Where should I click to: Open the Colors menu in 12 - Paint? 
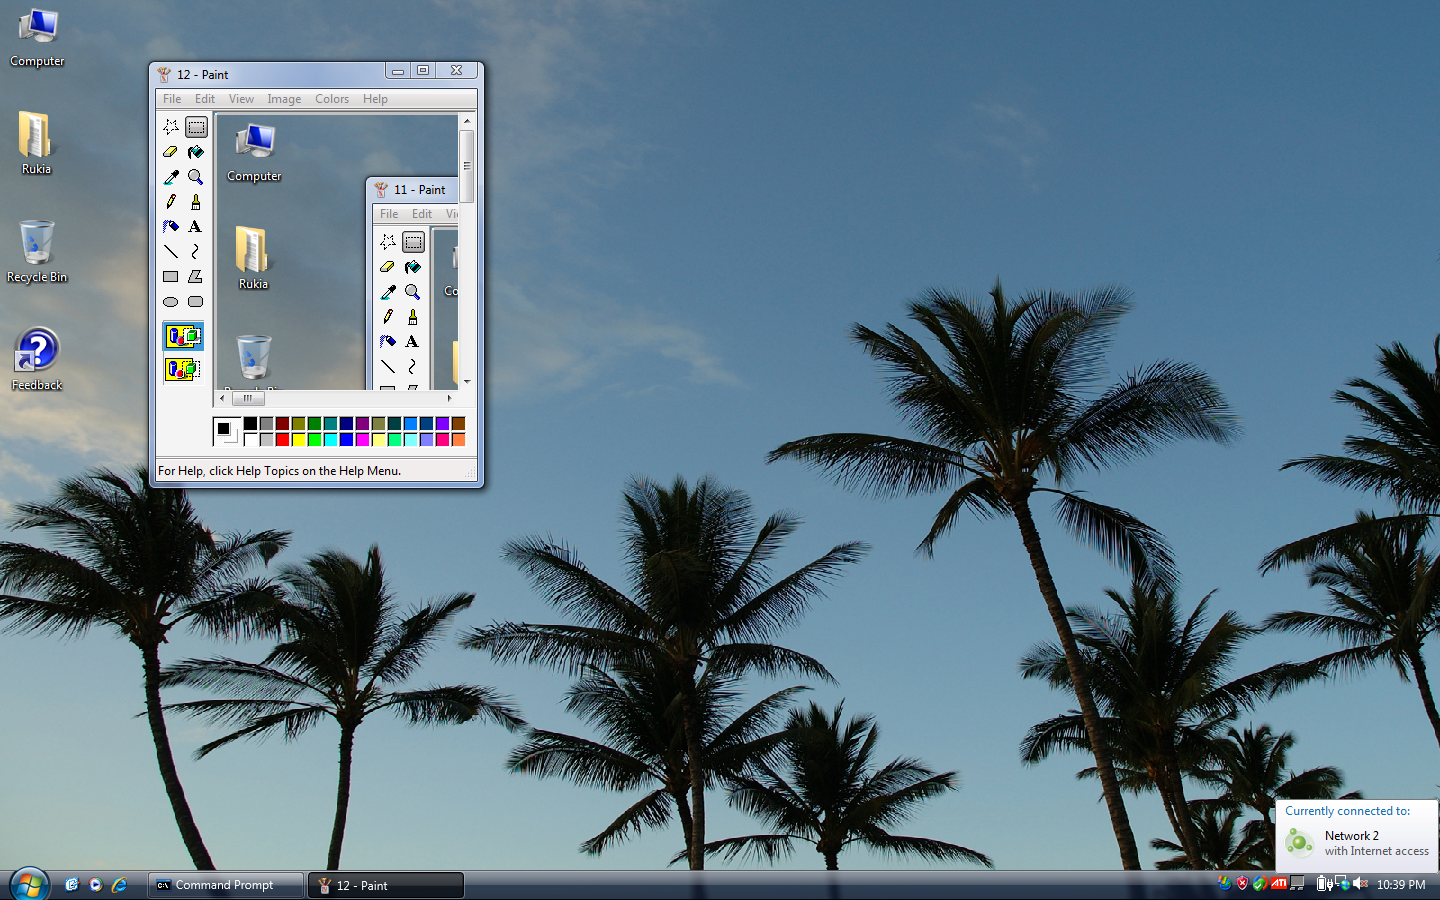point(332,99)
